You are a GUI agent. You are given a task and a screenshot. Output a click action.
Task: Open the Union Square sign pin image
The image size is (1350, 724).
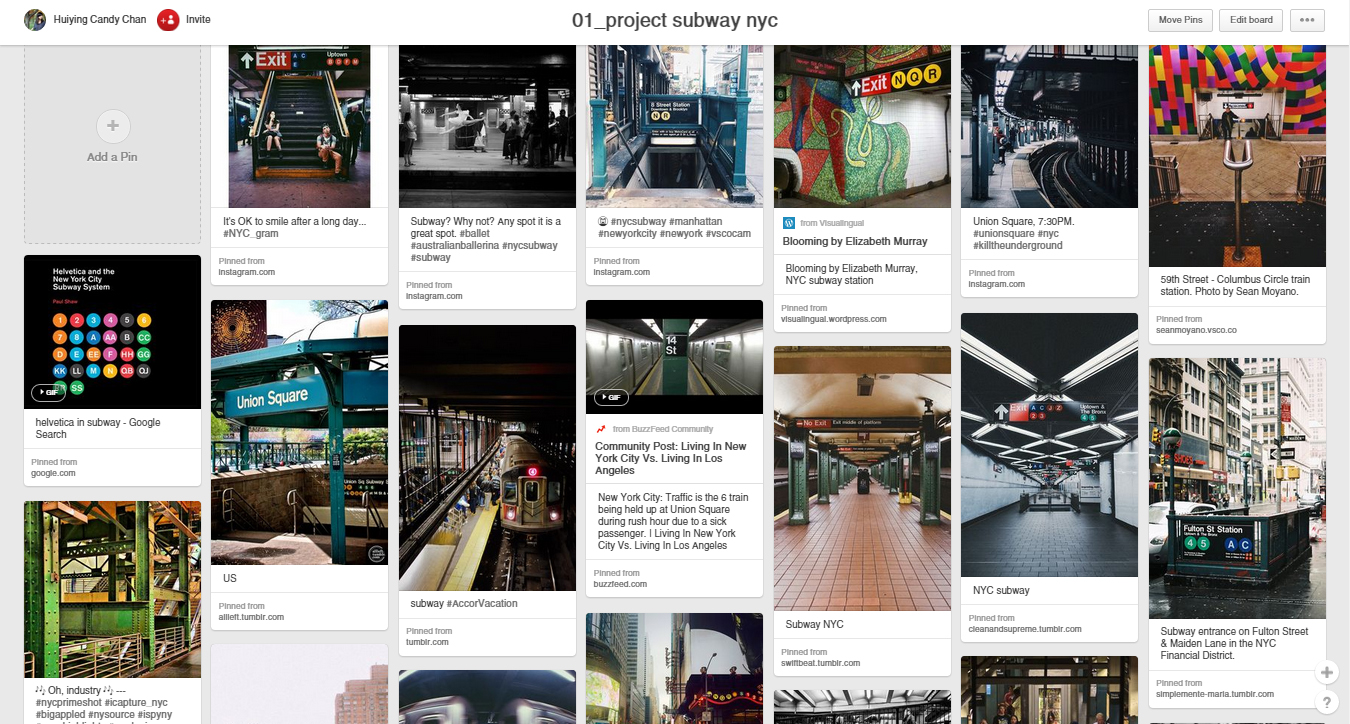click(299, 430)
